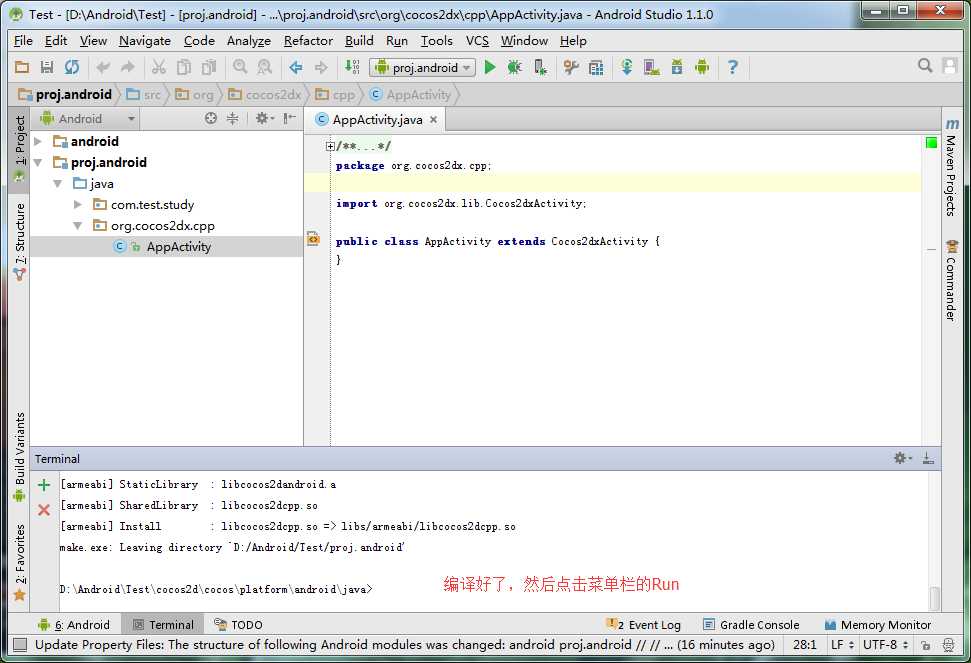This screenshot has height=663, width=971.
Task: Click the Paste toolbar icon
Action: [x=209, y=67]
